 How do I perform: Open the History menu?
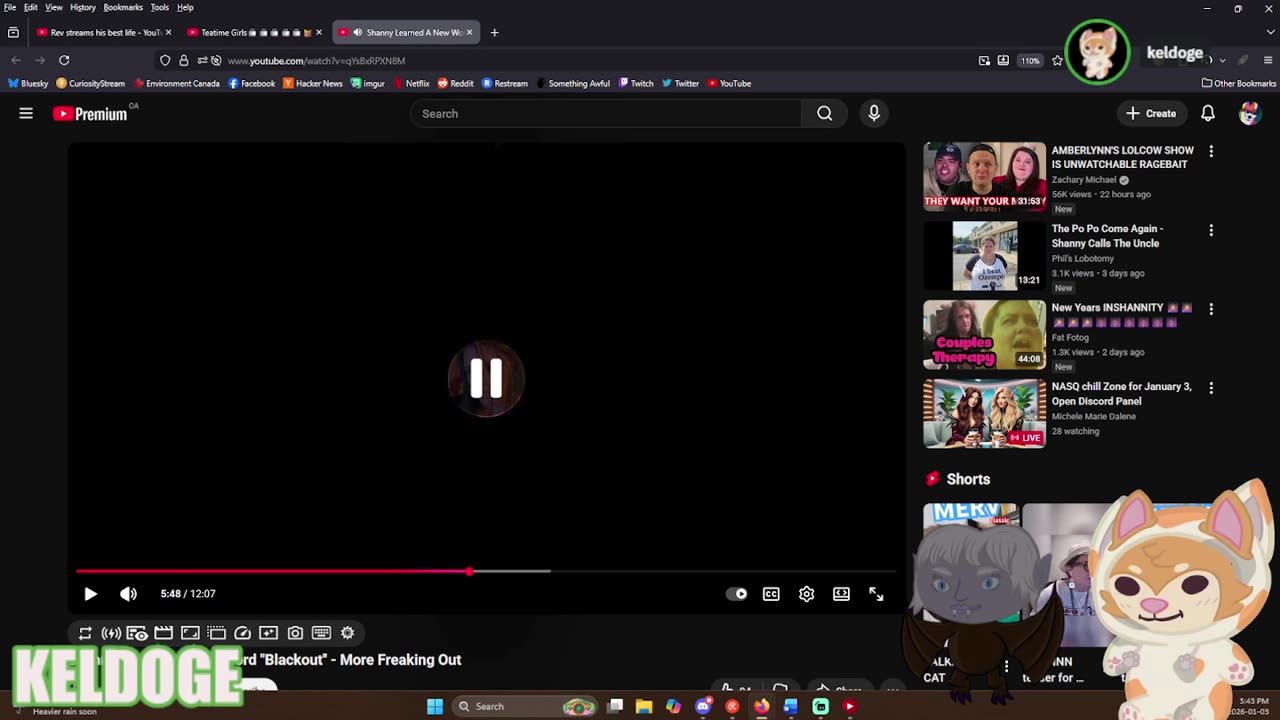(83, 7)
